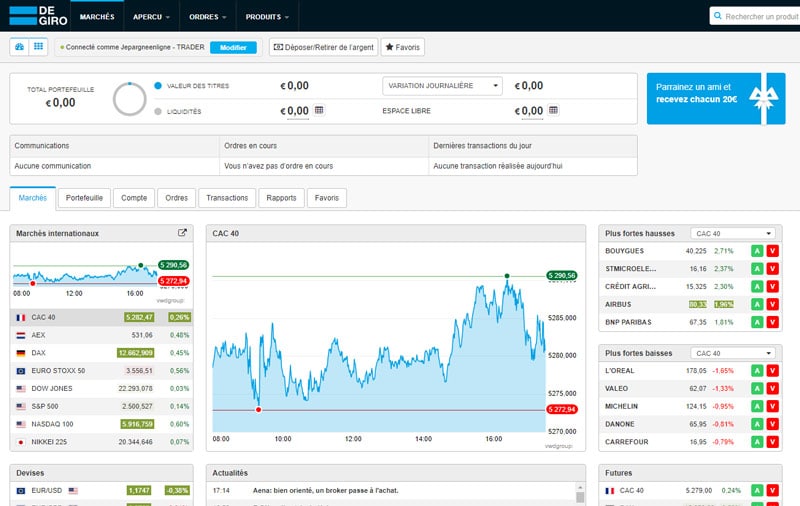This screenshot has height=506, width=800.
Task: Click the blue Modifier button
Action: (x=233, y=47)
